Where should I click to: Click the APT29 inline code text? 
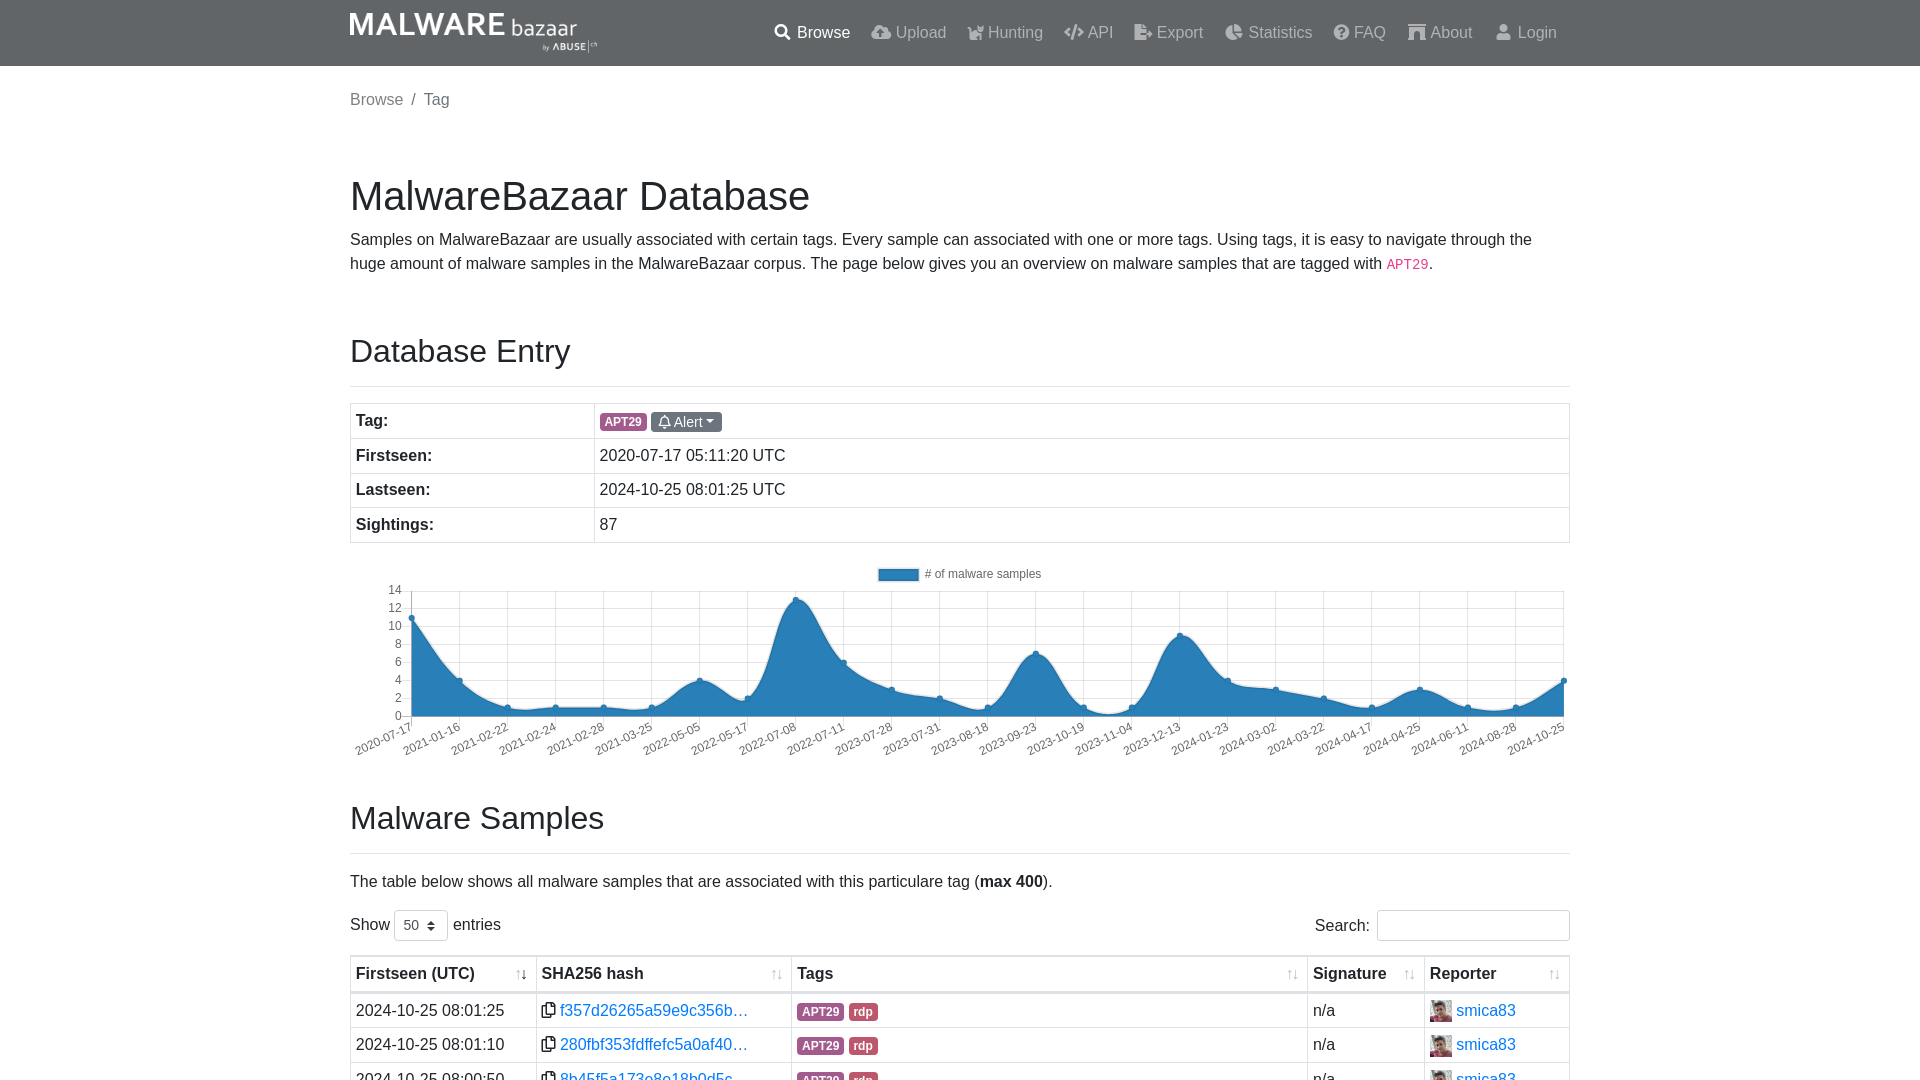[1407, 265]
